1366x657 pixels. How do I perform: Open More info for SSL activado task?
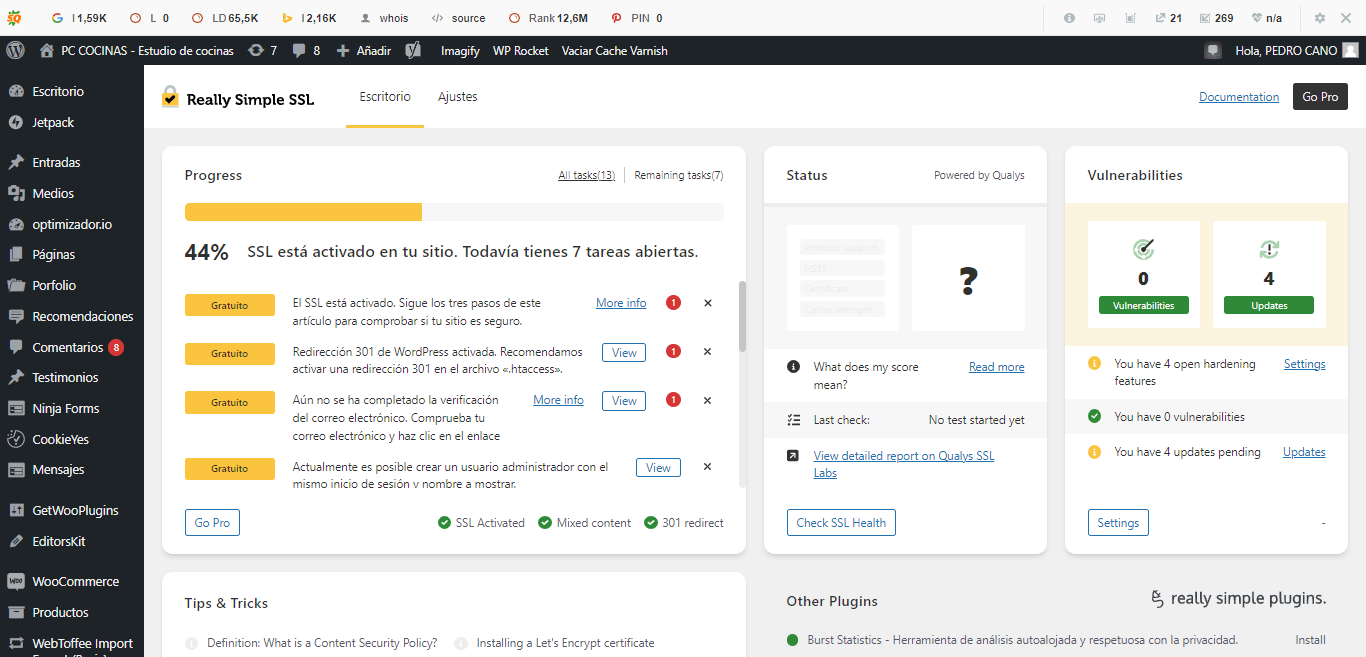coord(621,303)
